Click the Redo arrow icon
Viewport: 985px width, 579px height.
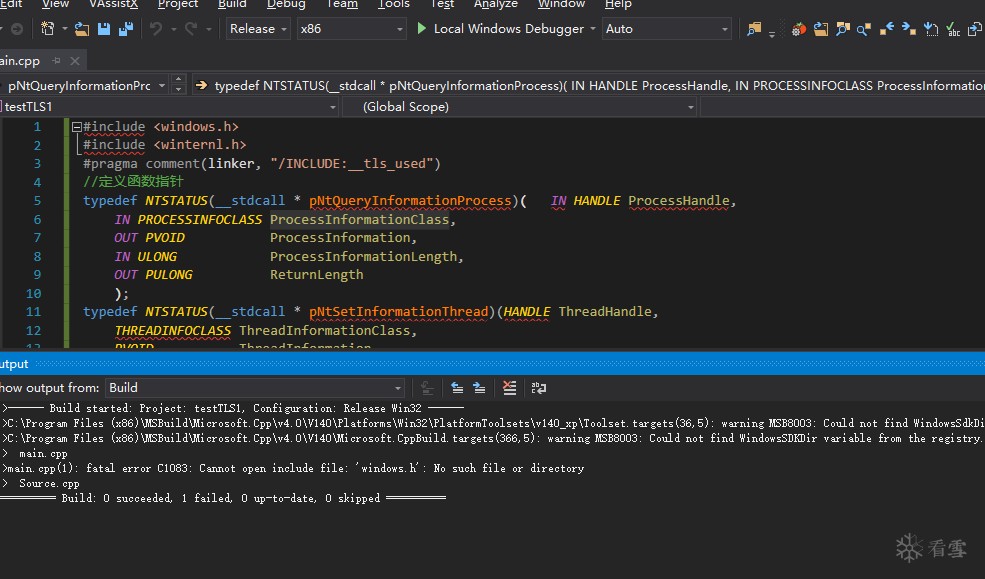tap(191, 29)
